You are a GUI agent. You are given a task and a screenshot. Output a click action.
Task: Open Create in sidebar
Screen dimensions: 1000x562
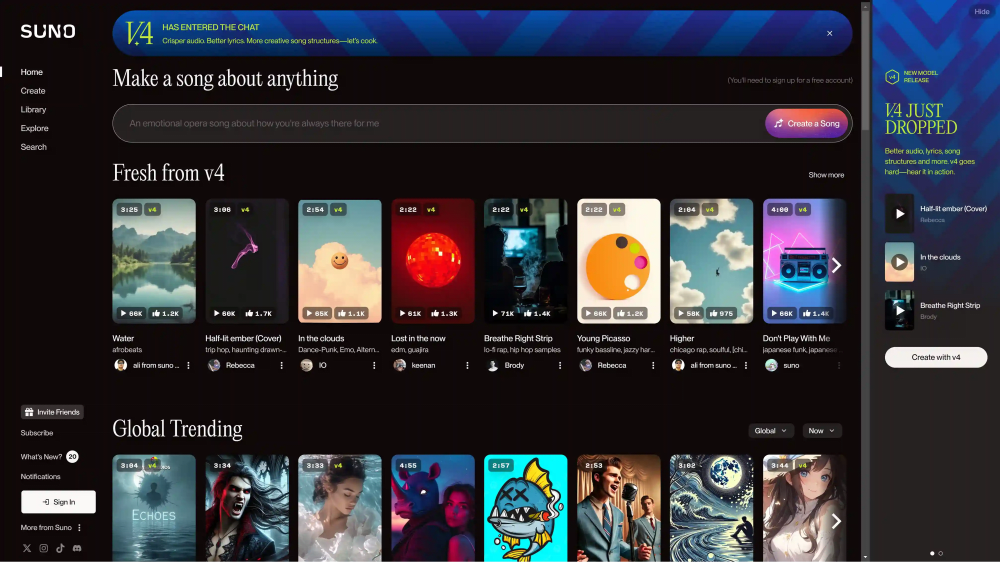33,91
